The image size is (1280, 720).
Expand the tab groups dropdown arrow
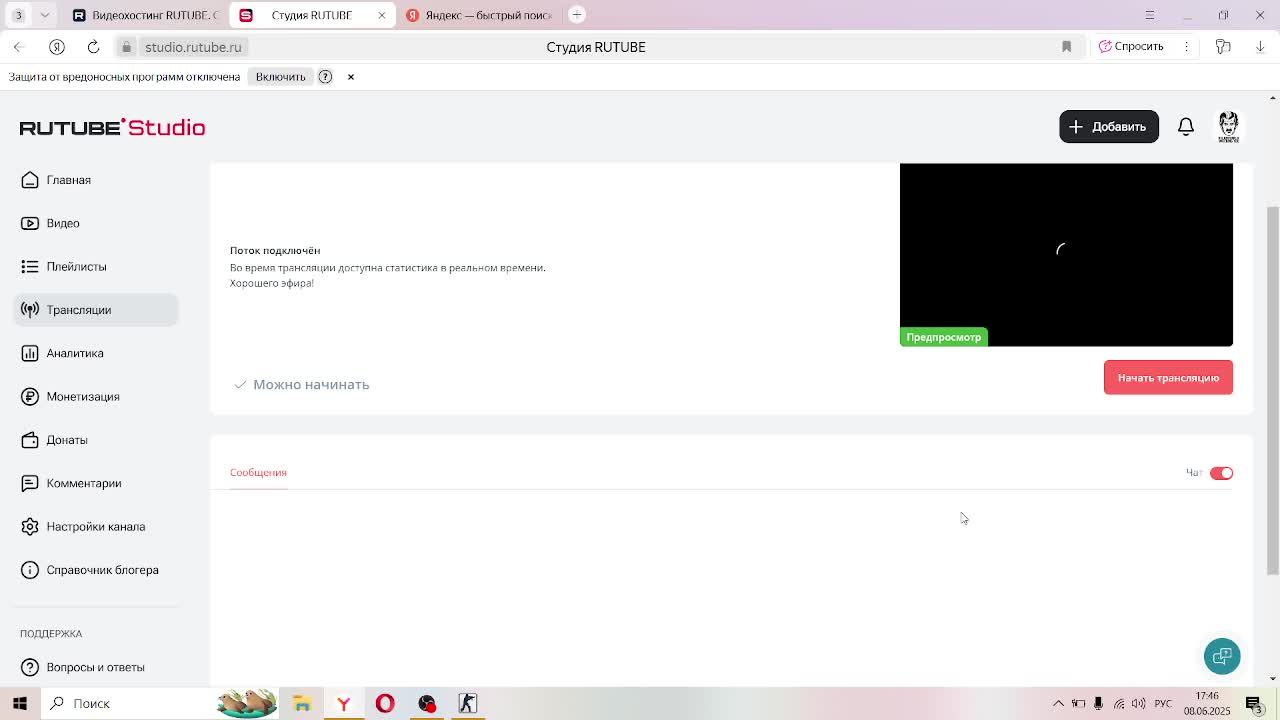coord(46,15)
